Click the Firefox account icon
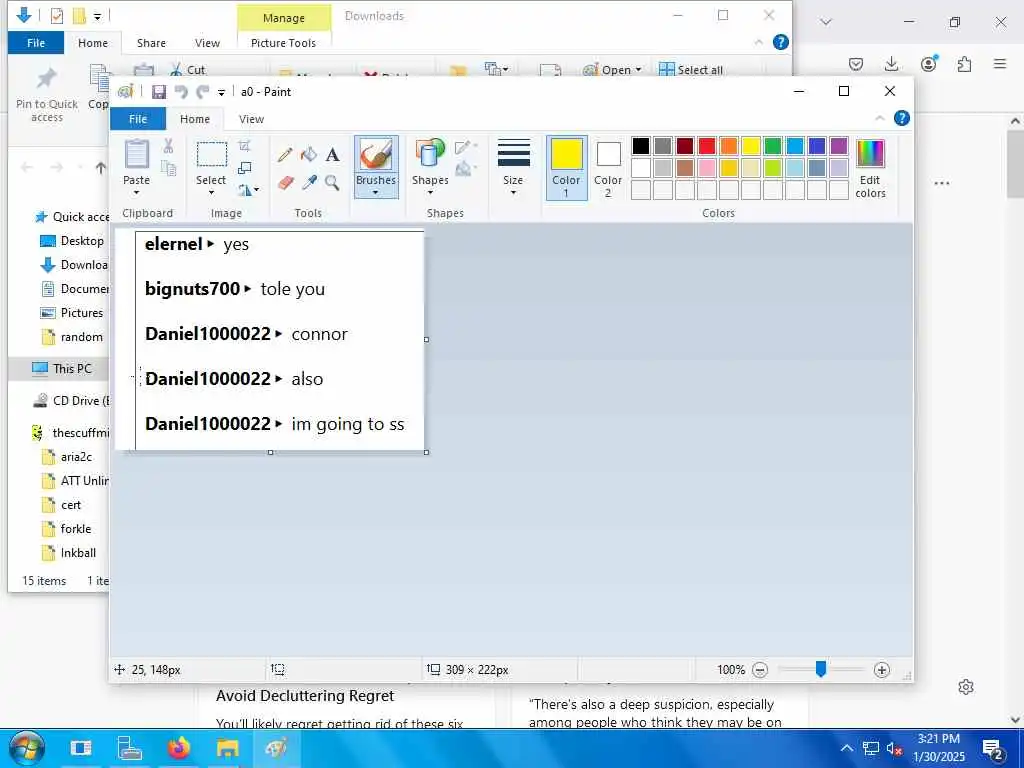 coord(929,63)
